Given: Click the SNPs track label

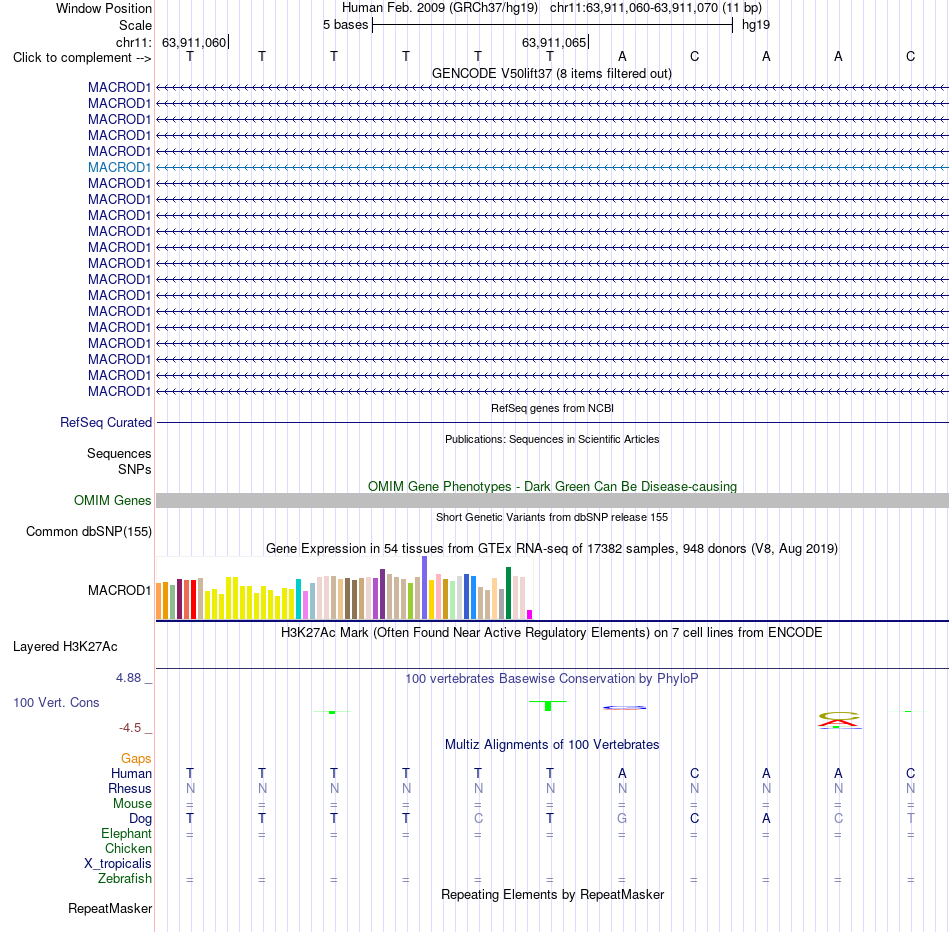Looking at the screenshot, I should [135, 469].
